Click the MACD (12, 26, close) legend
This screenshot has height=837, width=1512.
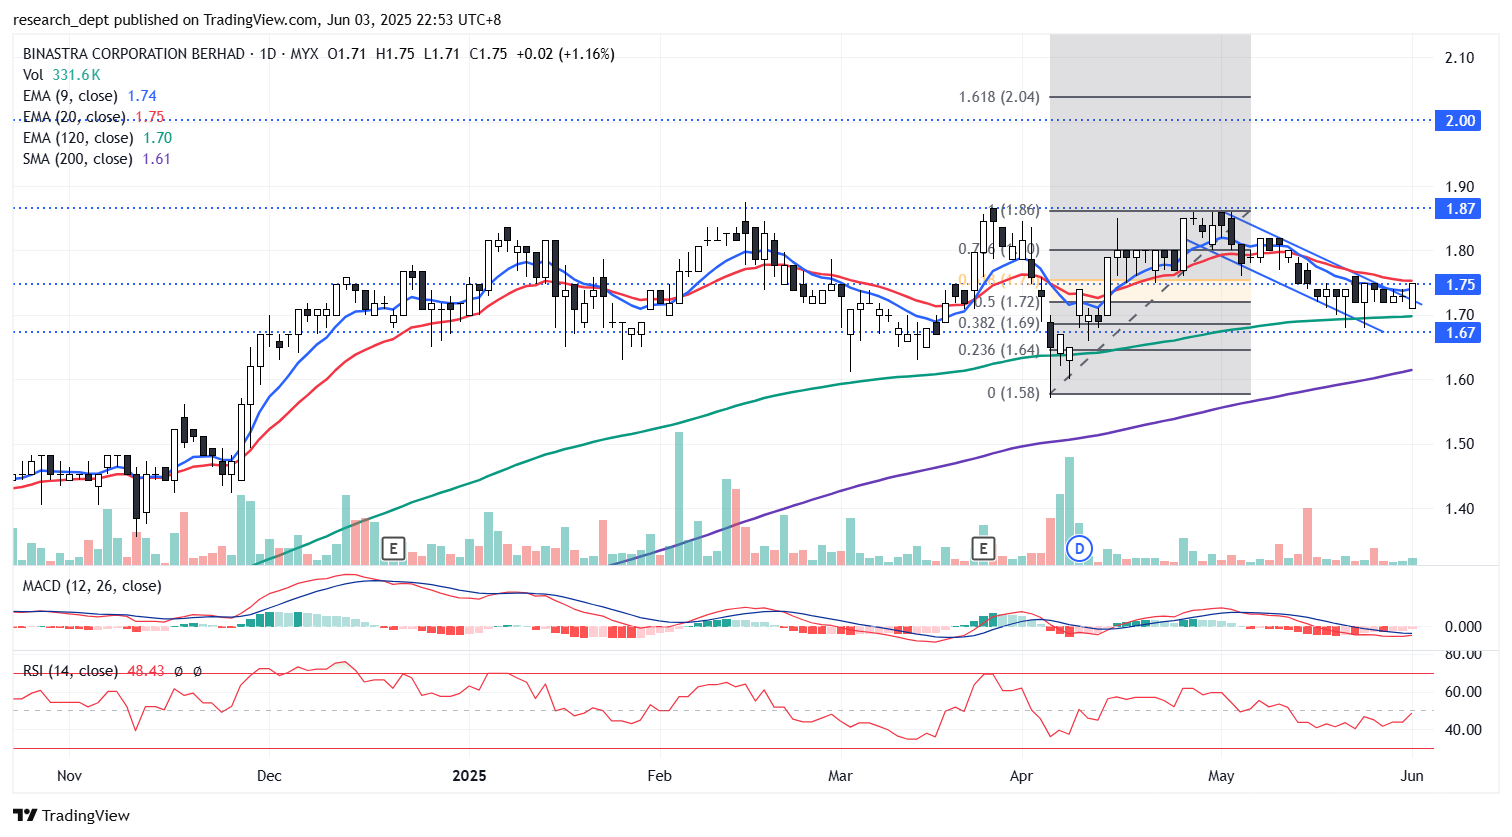[x=92, y=586]
